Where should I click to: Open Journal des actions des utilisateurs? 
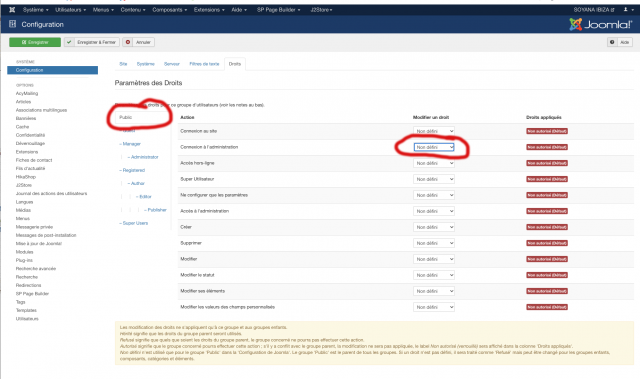click(x=51, y=193)
